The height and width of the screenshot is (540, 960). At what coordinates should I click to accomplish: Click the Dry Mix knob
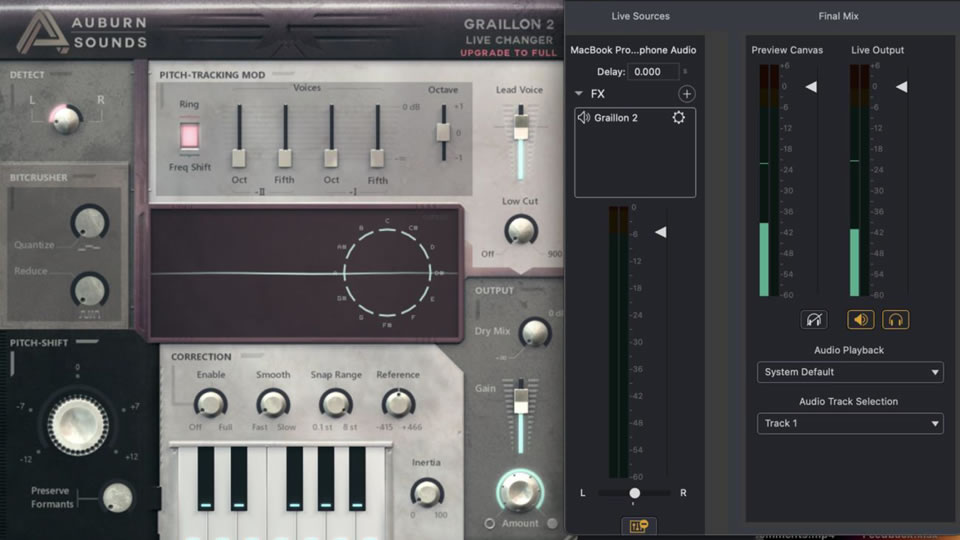(534, 333)
